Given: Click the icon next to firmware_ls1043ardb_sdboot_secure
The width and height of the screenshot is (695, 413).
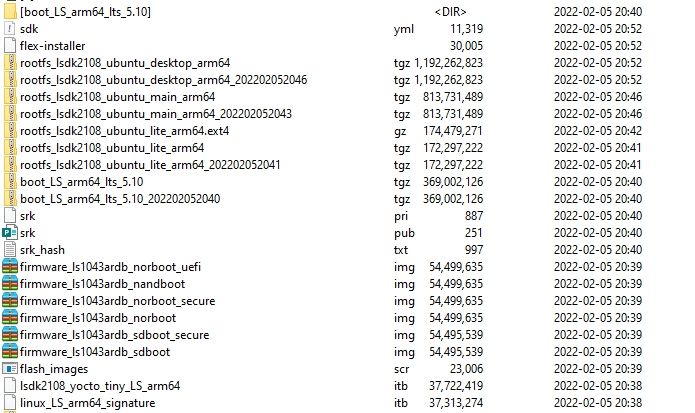Looking at the screenshot, I should coord(10,334).
